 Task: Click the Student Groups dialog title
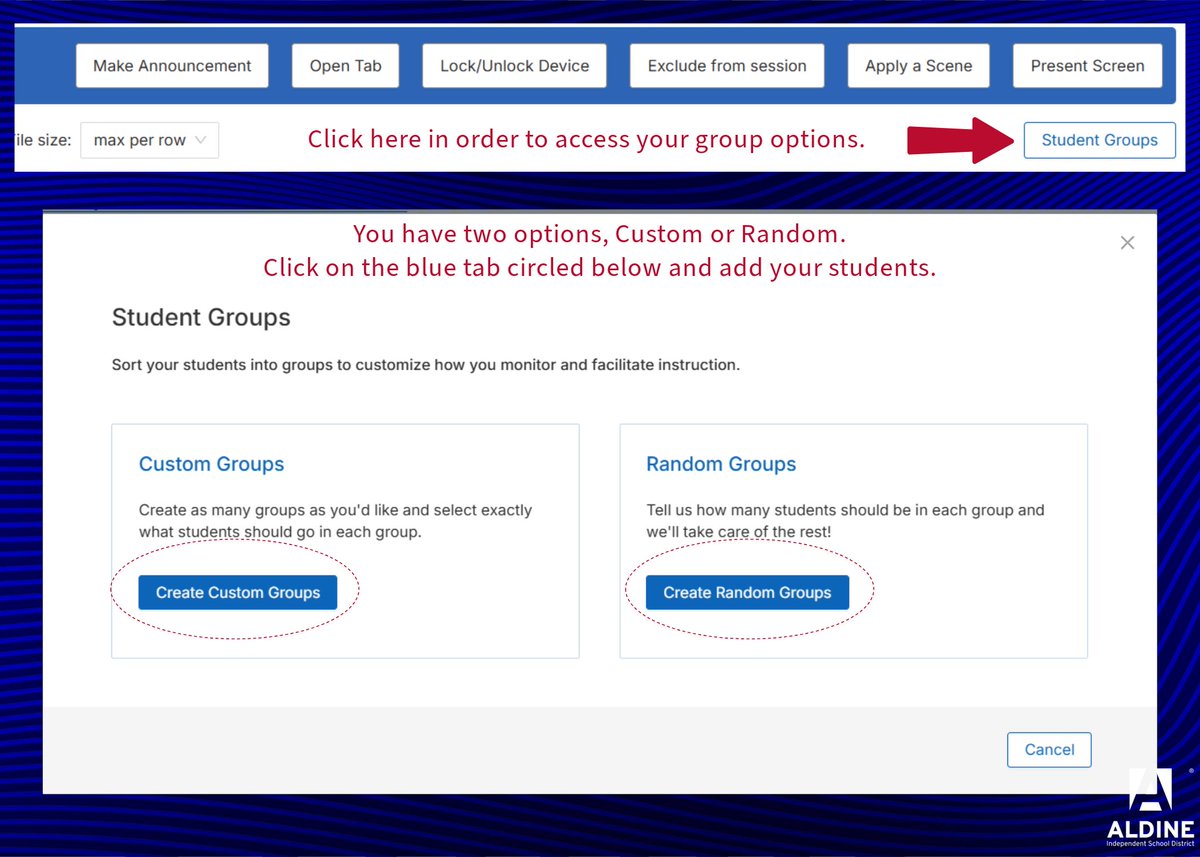tap(201, 318)
